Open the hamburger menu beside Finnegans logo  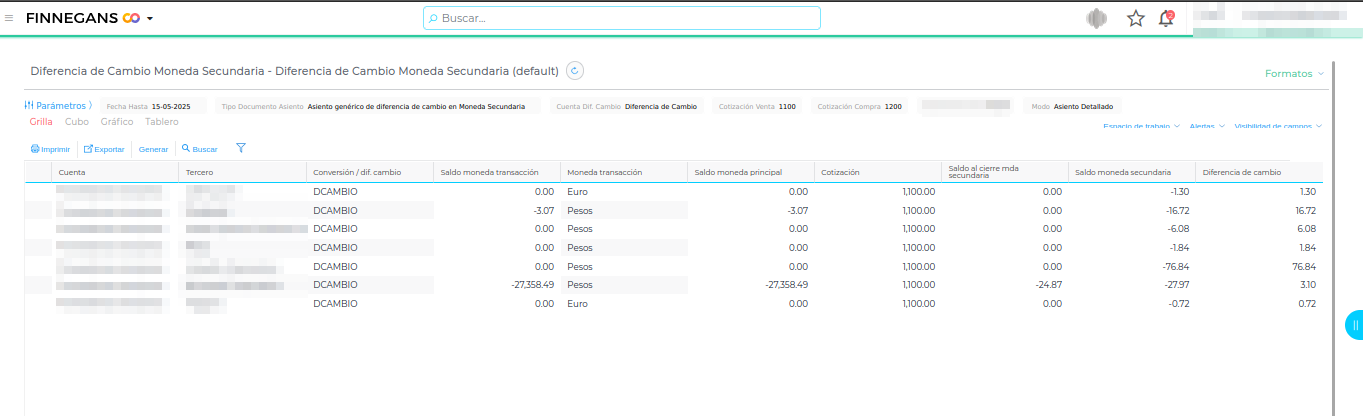pos(9,18)
